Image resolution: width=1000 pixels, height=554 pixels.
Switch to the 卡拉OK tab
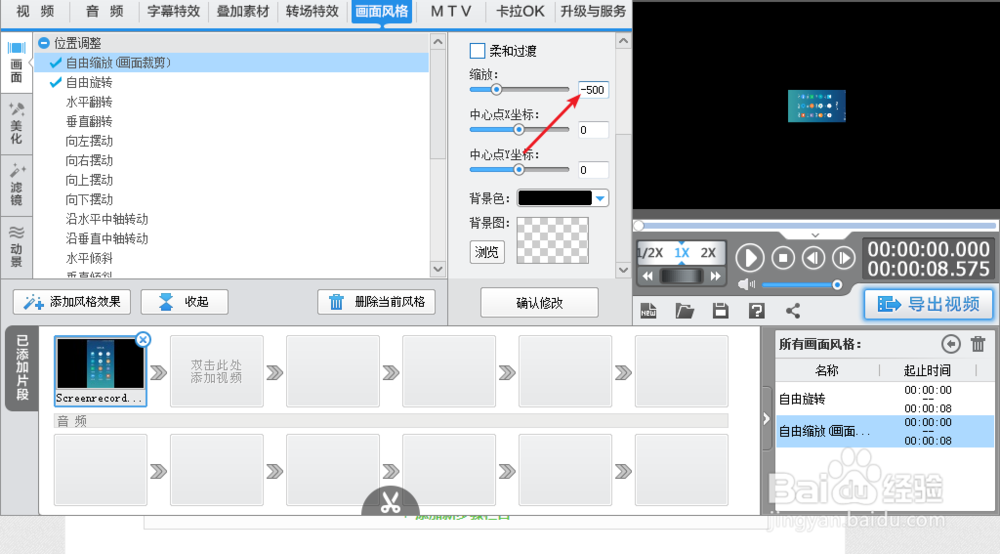coord(520,11)
